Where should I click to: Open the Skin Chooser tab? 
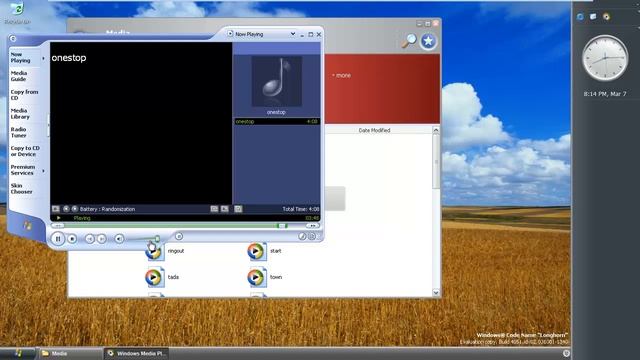[x=21, y=189]
